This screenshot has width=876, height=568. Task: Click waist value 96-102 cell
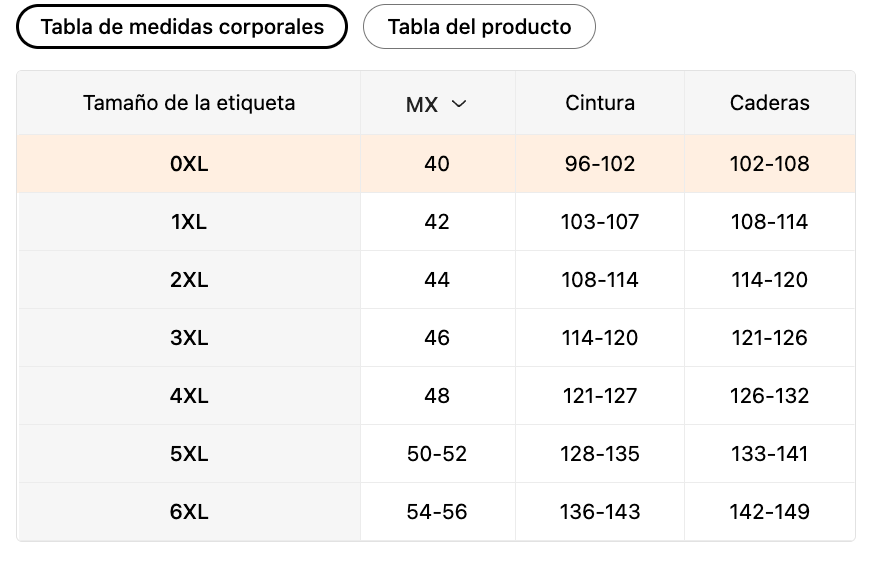pyautogui.click(x=600, y=164)
